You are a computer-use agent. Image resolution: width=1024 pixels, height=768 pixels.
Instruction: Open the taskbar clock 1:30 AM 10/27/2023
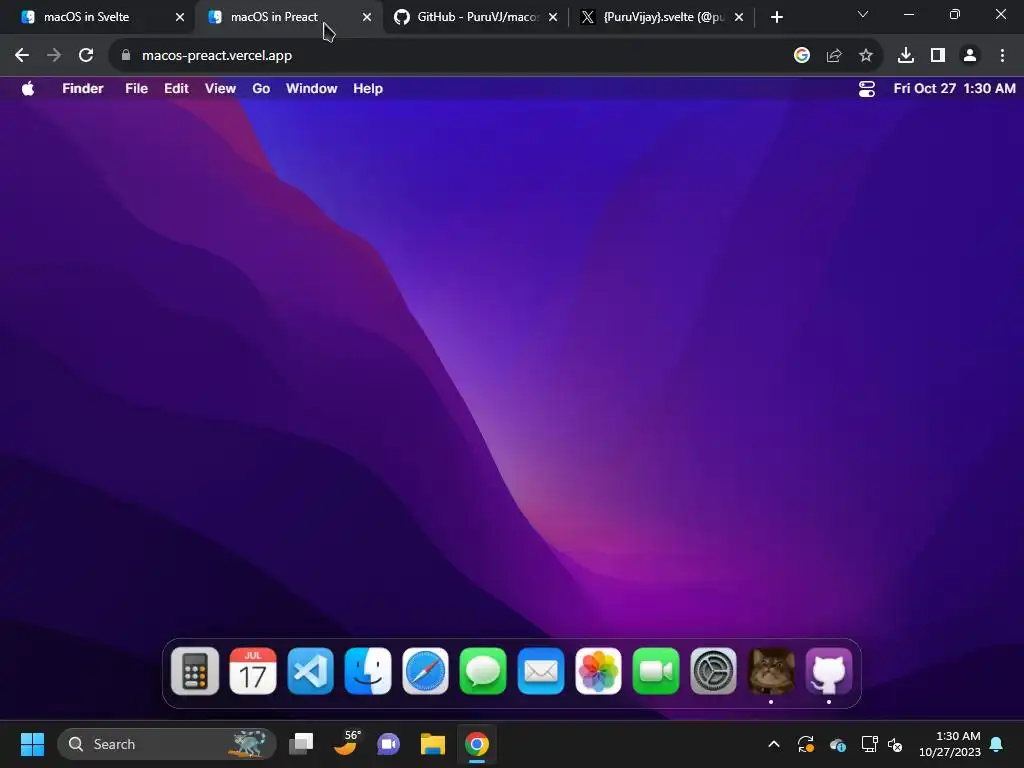click(x=950, y=744)
